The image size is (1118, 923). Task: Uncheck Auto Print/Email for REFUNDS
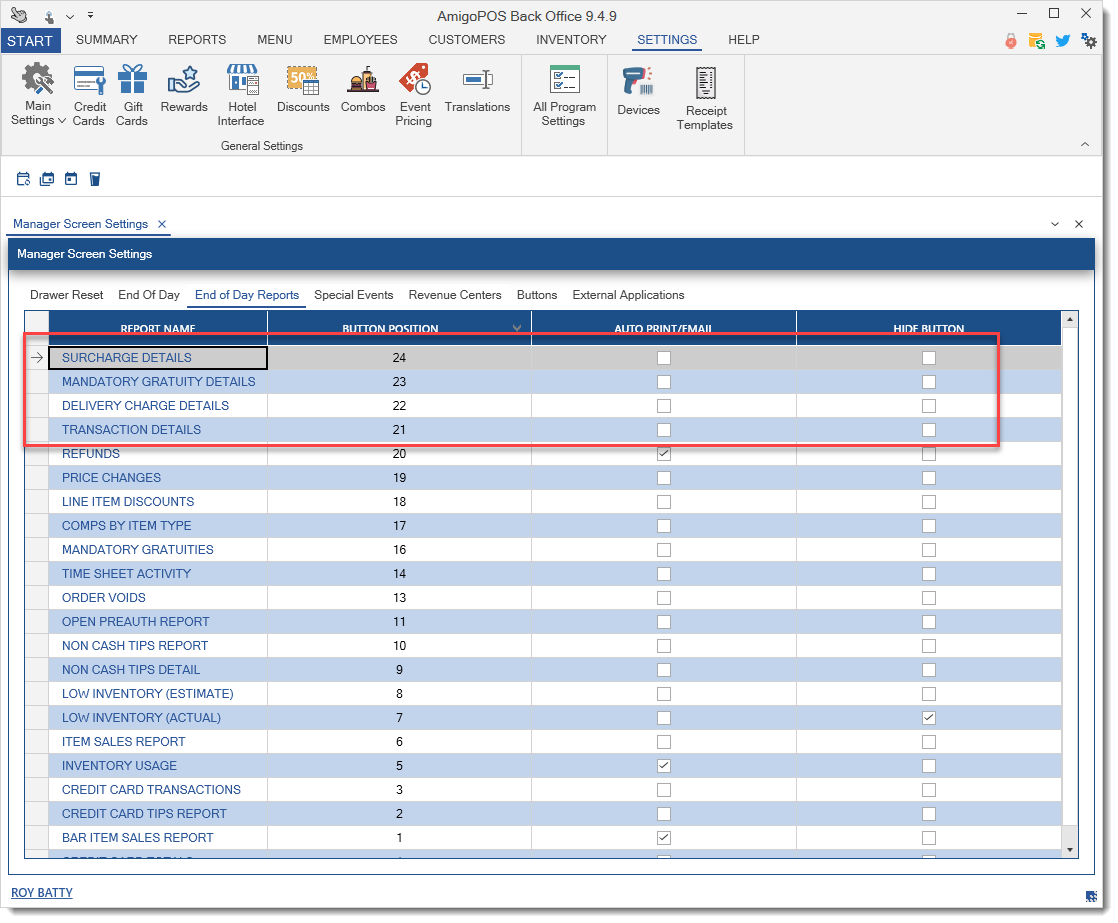(664, 454)
